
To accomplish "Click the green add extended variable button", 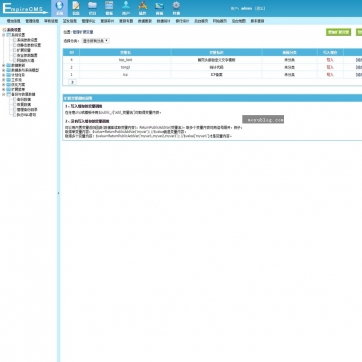I will [338, 32].
